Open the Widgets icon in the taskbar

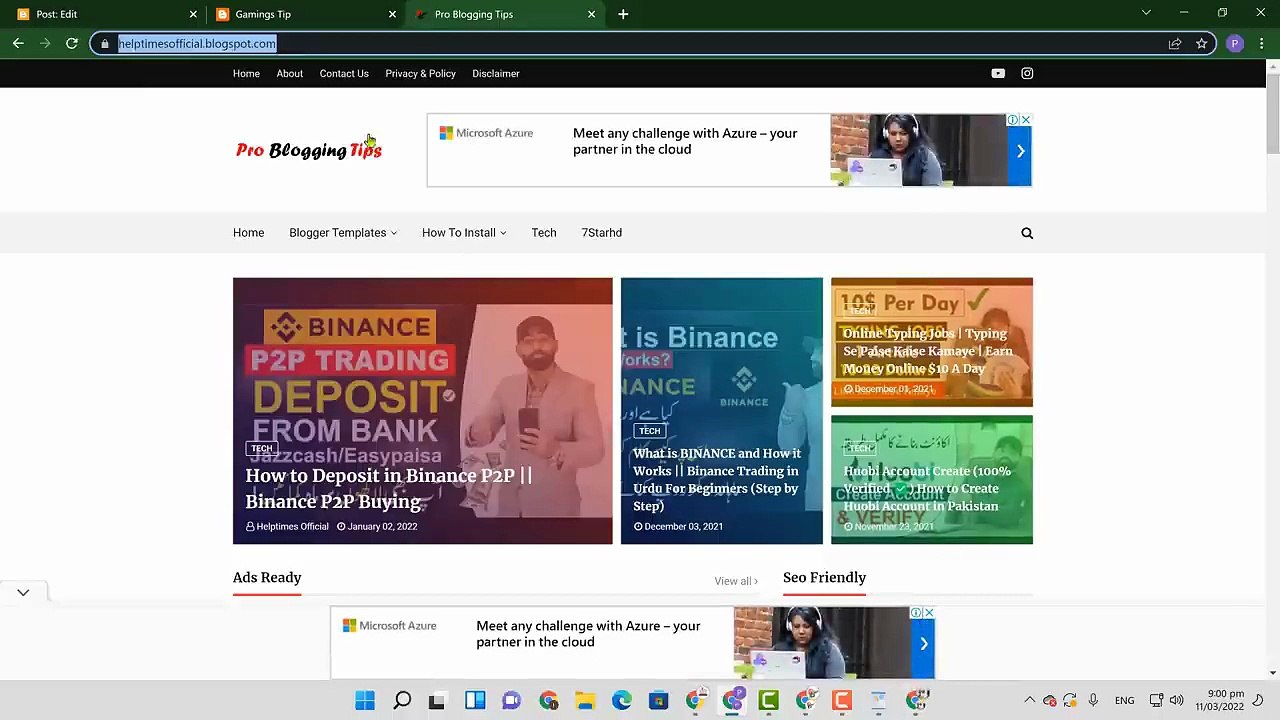pos(475,700)
